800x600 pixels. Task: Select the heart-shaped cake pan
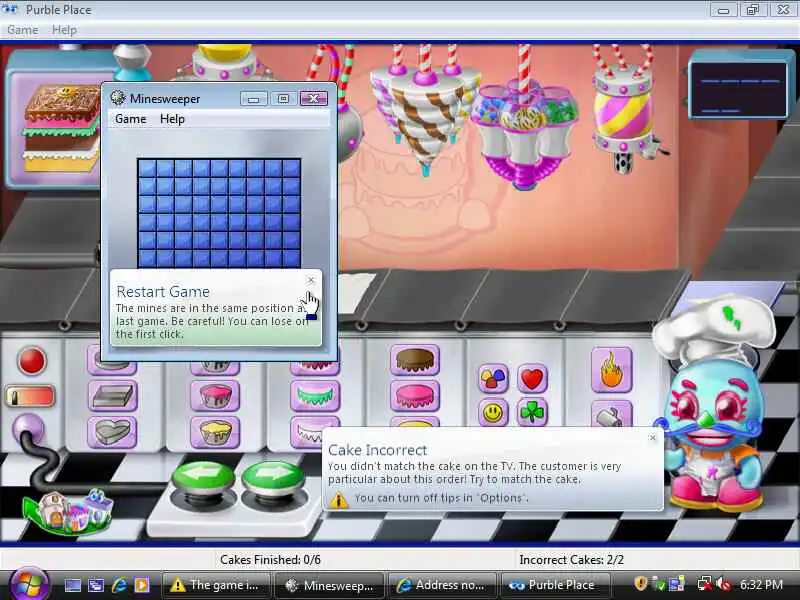(x=112, y=432)
